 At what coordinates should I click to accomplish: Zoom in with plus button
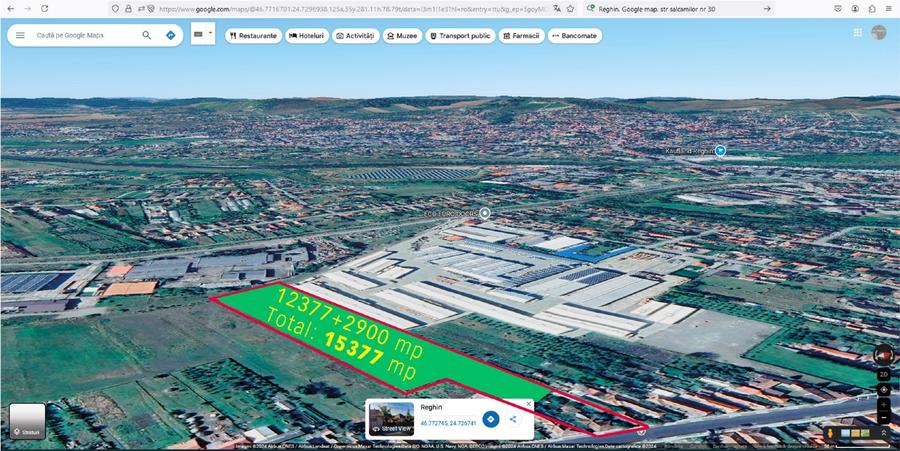click(884, 405)
